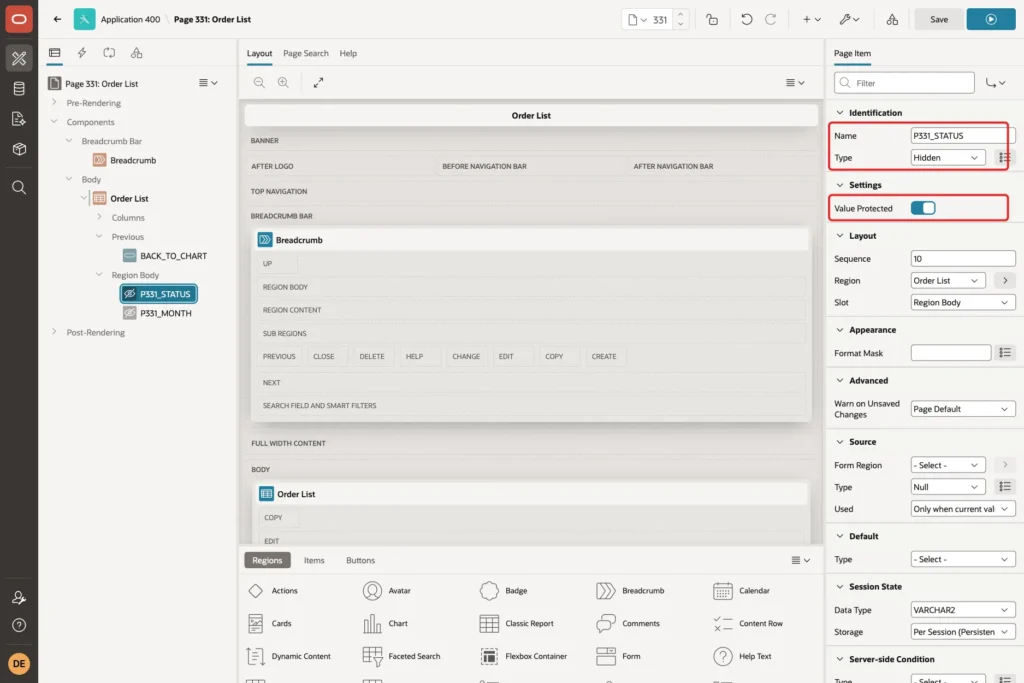Toggle the Value Protected switch

923,208
